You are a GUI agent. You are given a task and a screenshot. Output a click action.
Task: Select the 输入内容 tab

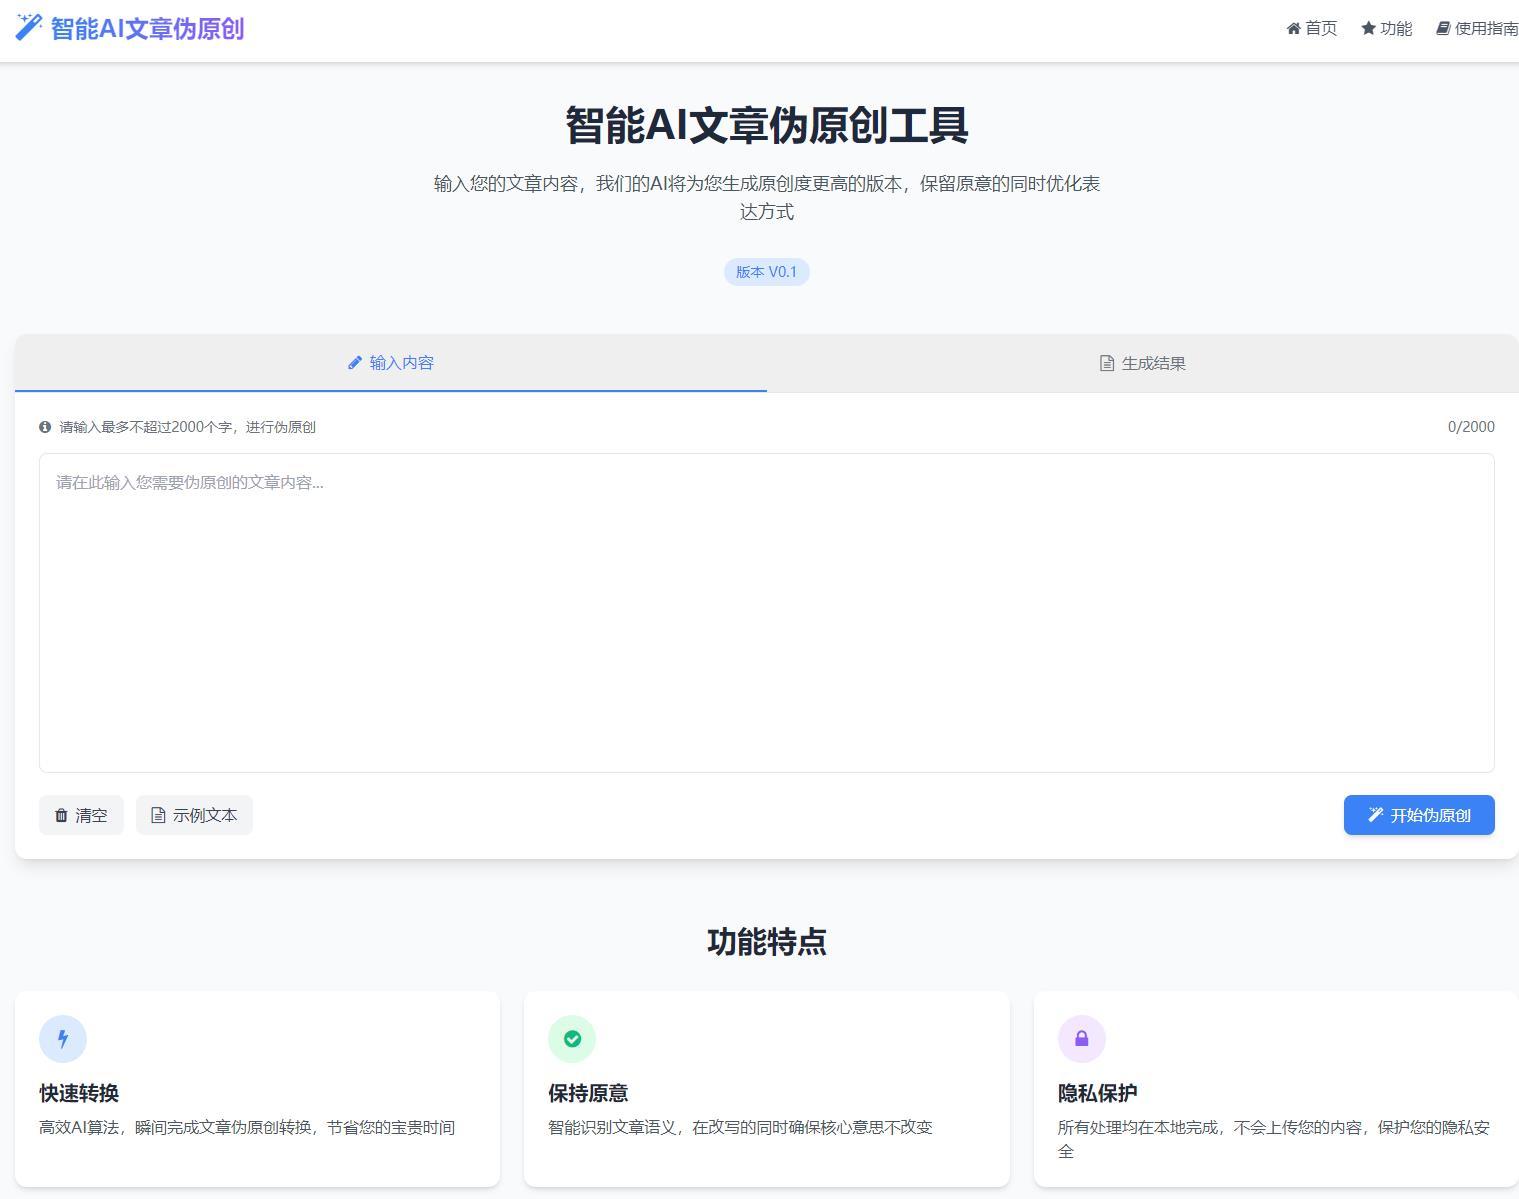click(x=390, y=363)
